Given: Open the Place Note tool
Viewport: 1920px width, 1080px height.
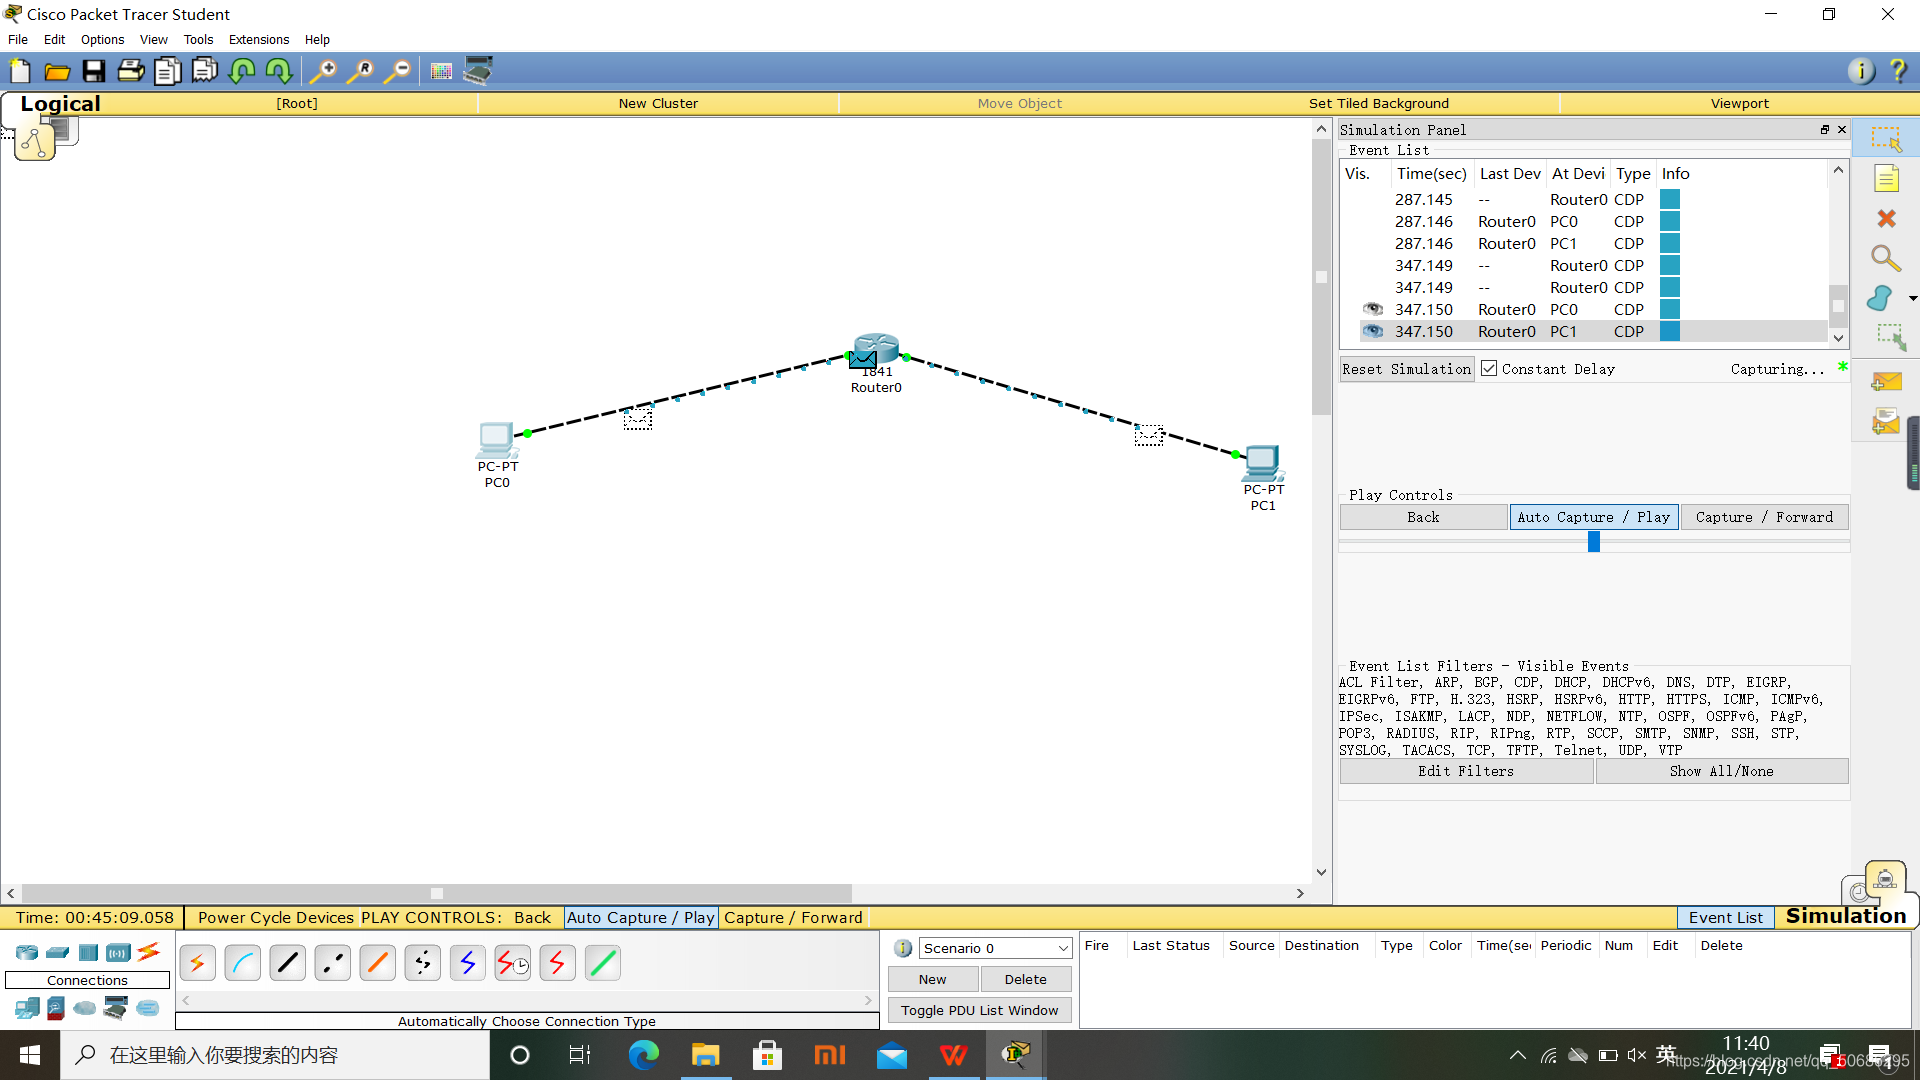Looking at the screenshot, I should click(x=1886, y=179).
